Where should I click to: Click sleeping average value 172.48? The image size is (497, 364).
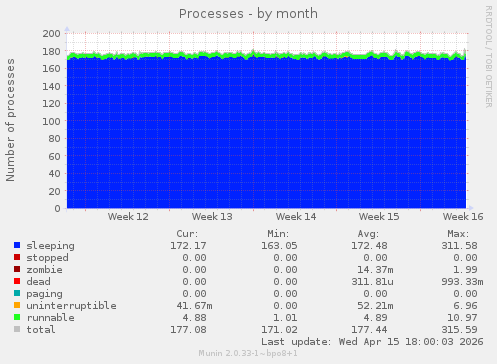pos(369,246)
